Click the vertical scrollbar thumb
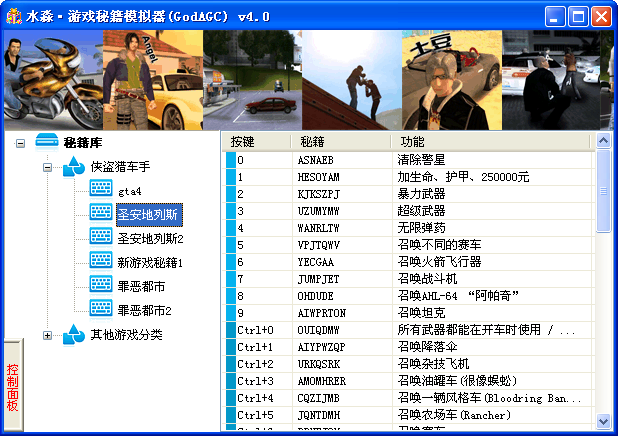The image size is (618, 436). 603,191
